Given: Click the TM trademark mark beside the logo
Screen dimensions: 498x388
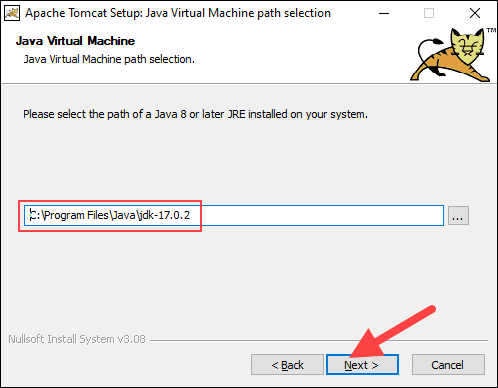Looking at the screenshot, I should [x=491, y=31].
